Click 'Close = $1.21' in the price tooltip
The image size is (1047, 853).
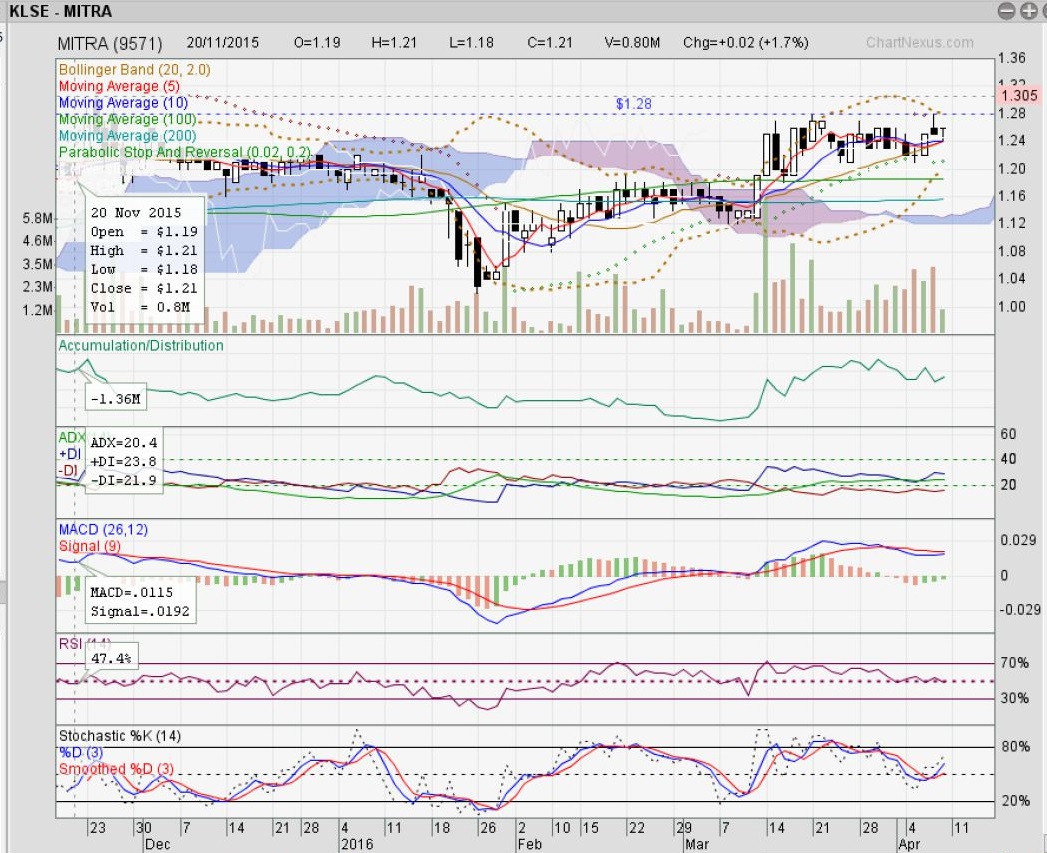[144, 289]
